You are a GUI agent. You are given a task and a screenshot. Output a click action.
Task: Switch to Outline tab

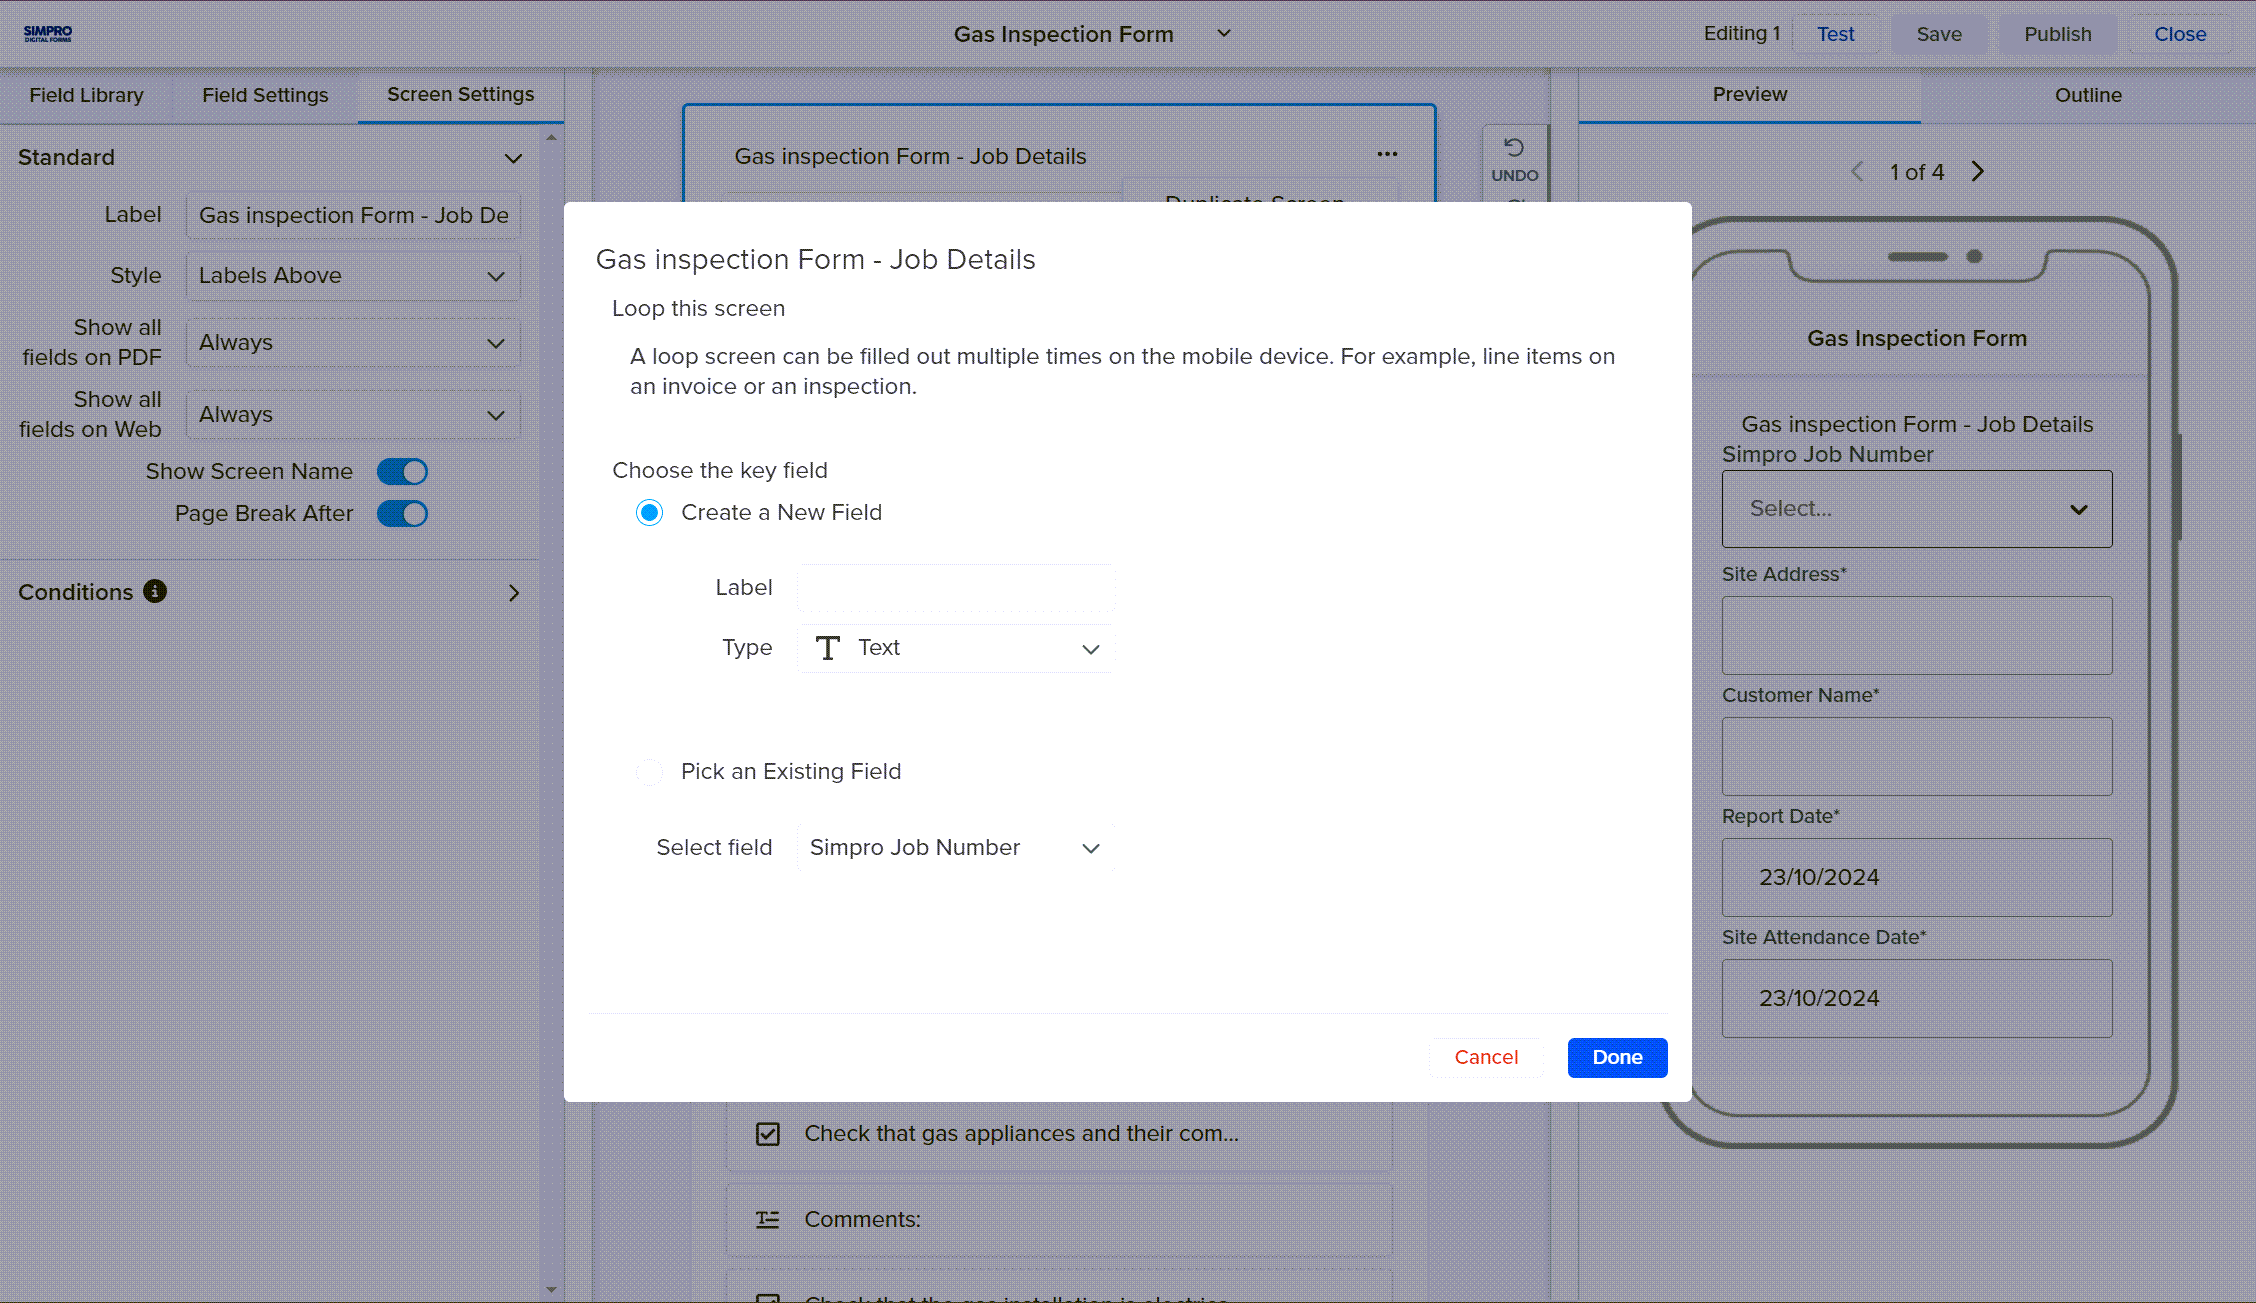(2088, 95)
